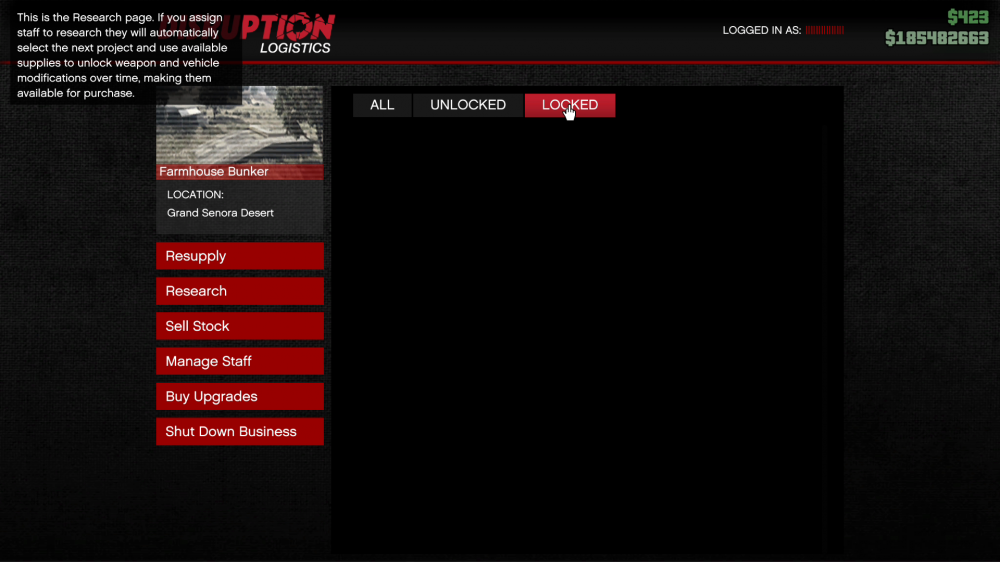
Task: Open the Resupply page
Action: pos(239,256)
